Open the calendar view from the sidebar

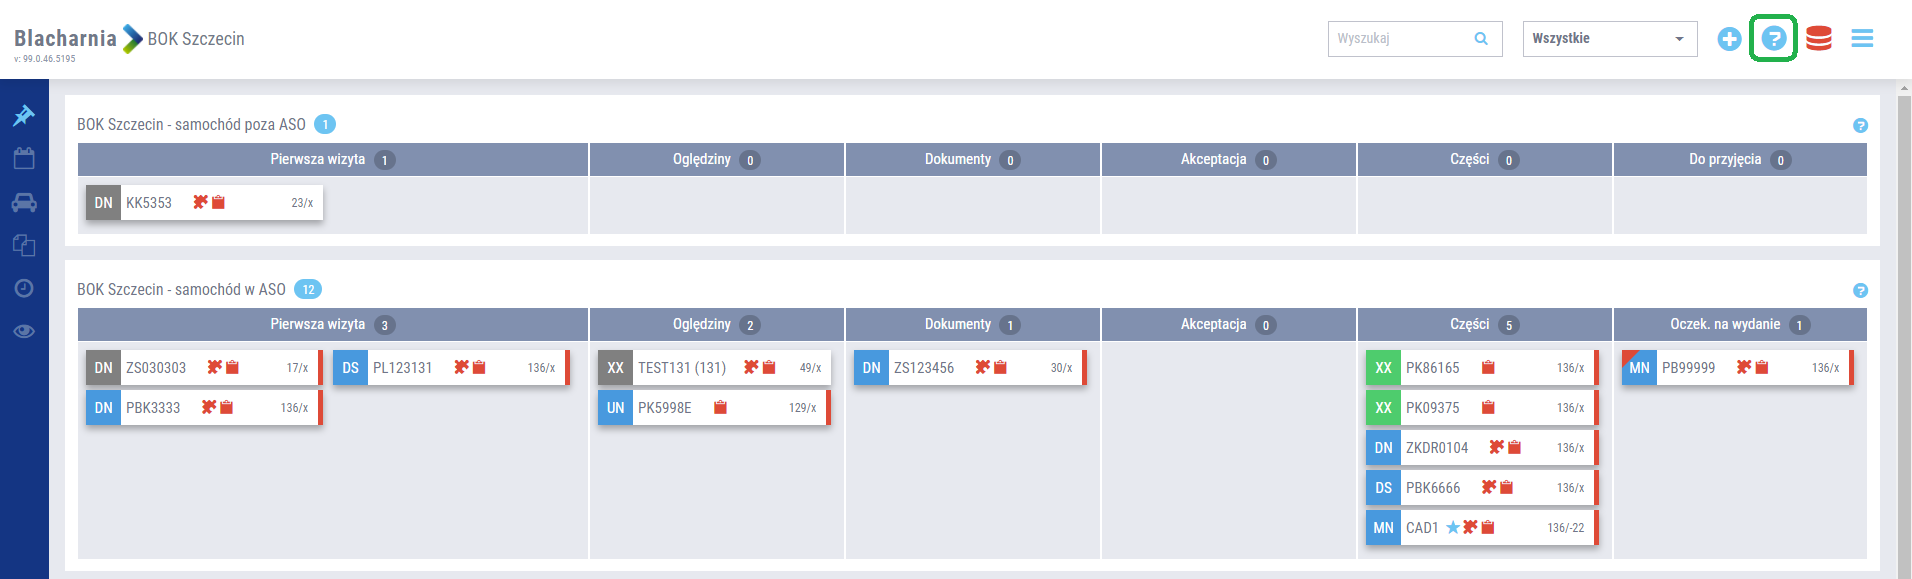[24, 159]
